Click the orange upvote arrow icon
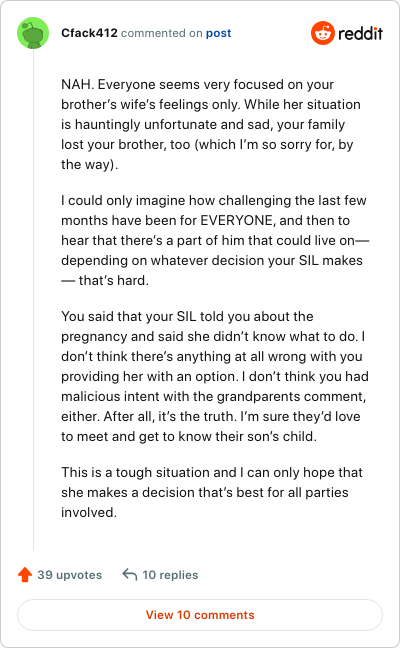The width and height of the screenshot is (400, 648). [x=25, y=574]
